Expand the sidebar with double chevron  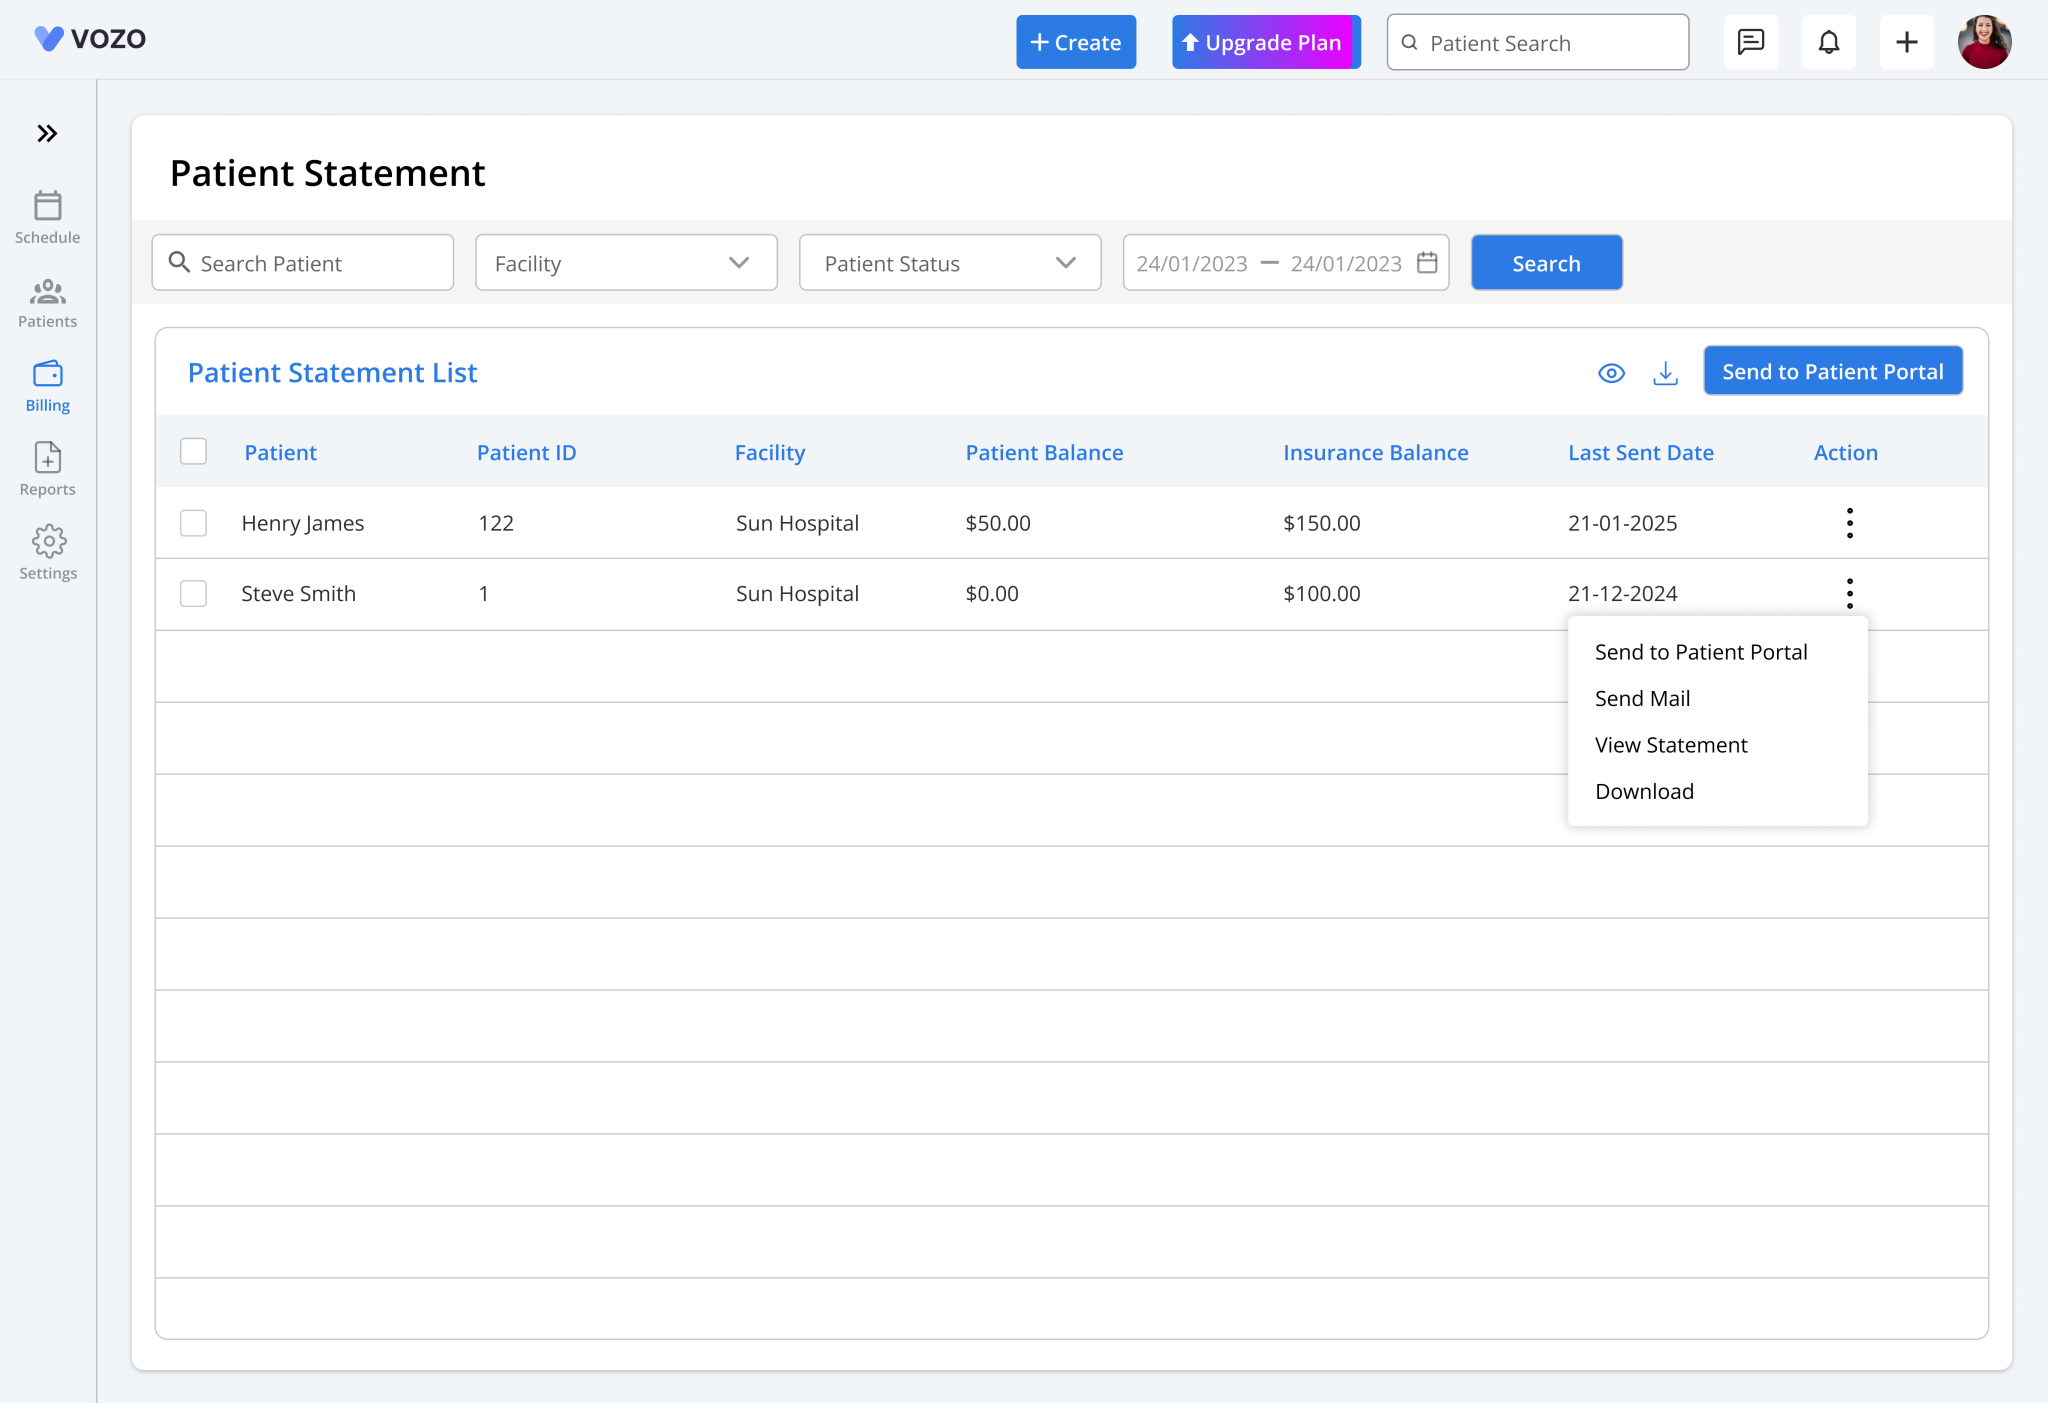47,134
